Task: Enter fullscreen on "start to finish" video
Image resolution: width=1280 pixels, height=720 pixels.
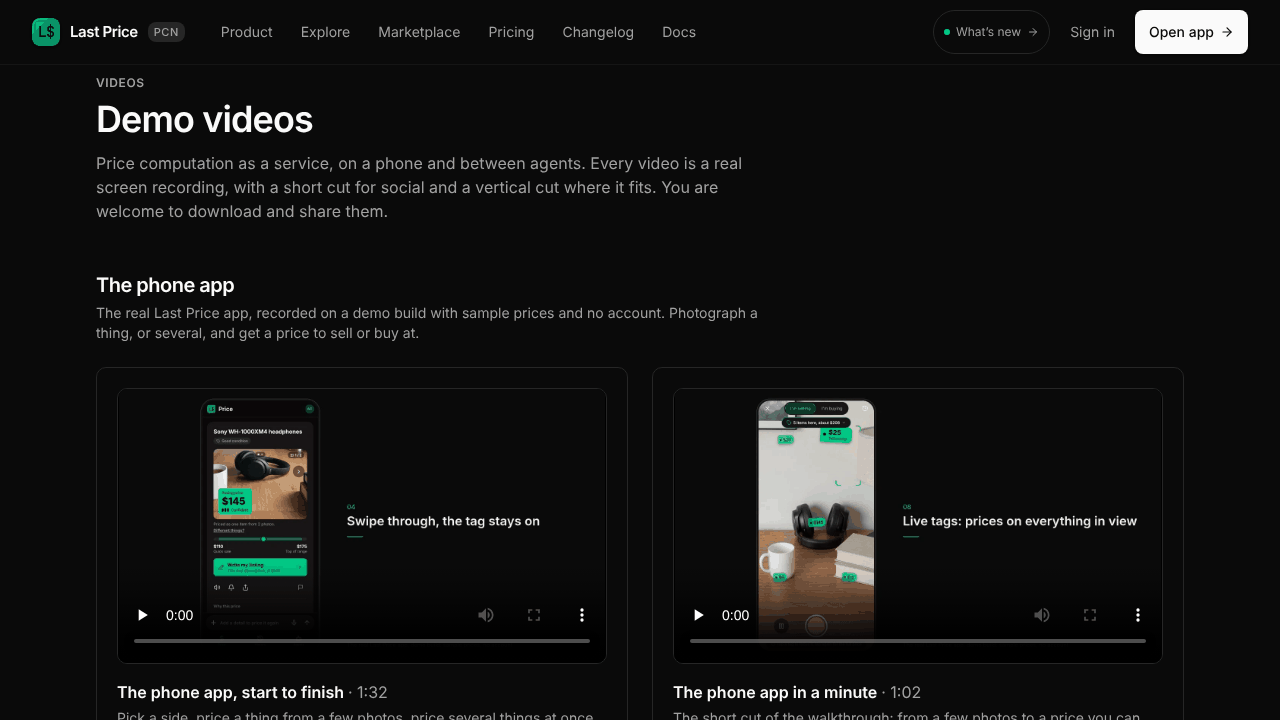Action: point(534,615)
